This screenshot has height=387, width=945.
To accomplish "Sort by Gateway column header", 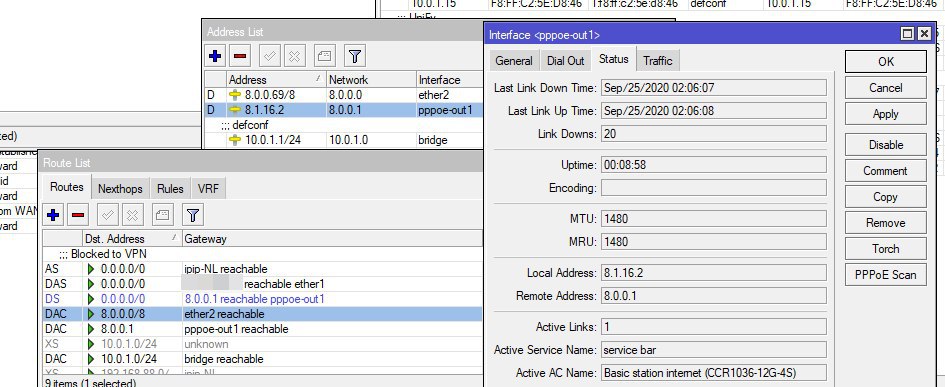I will coord(332,239).
